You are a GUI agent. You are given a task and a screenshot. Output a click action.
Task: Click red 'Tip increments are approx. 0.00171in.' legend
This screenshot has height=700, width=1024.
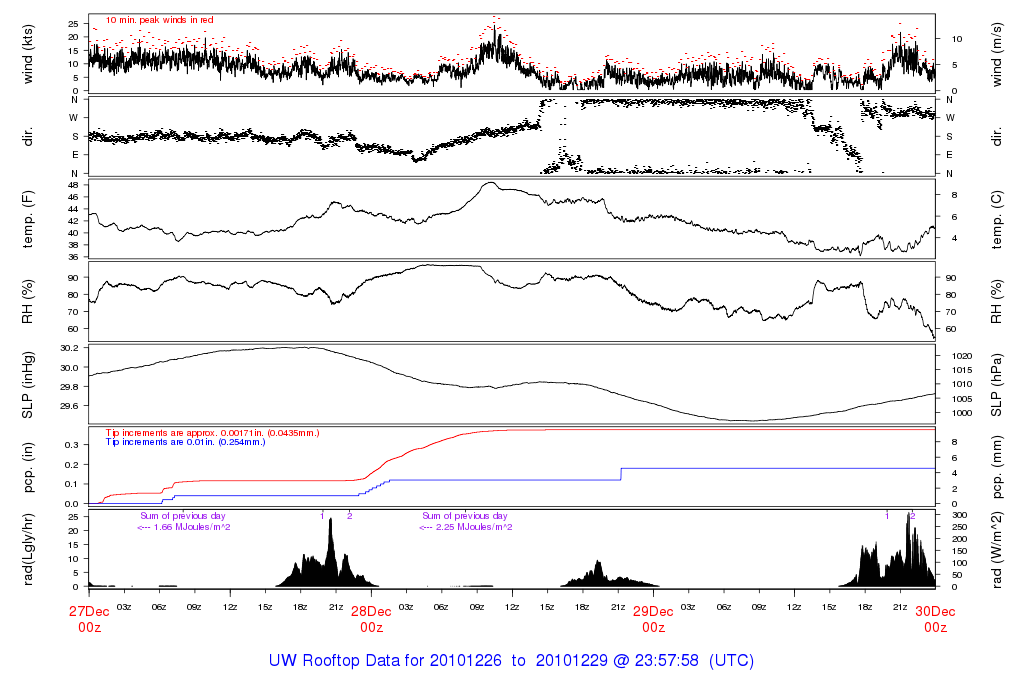pyautogui.click(x=213, y=433)
